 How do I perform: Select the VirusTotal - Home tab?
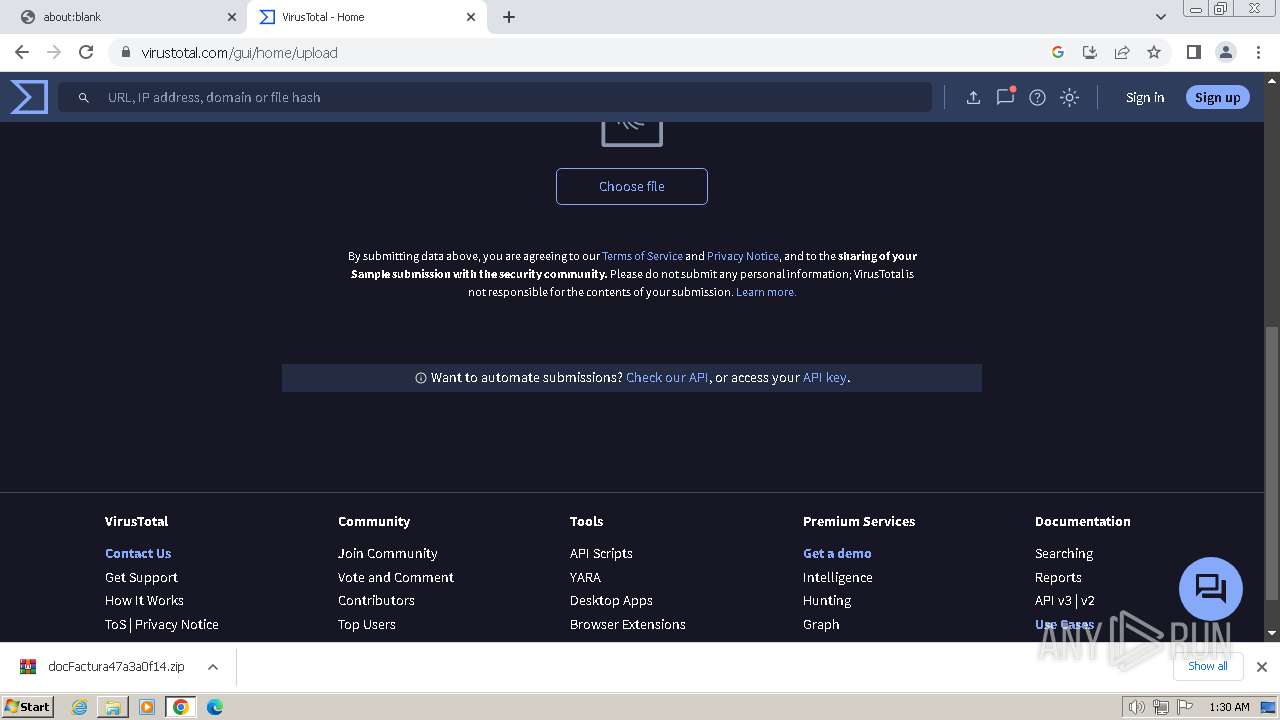pyautogui.click(x=367, y=17)
